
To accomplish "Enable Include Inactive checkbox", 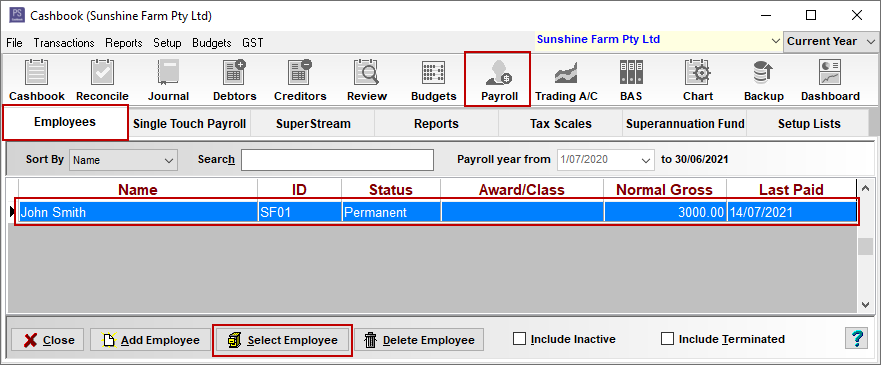I will click(x=520, y=339).
